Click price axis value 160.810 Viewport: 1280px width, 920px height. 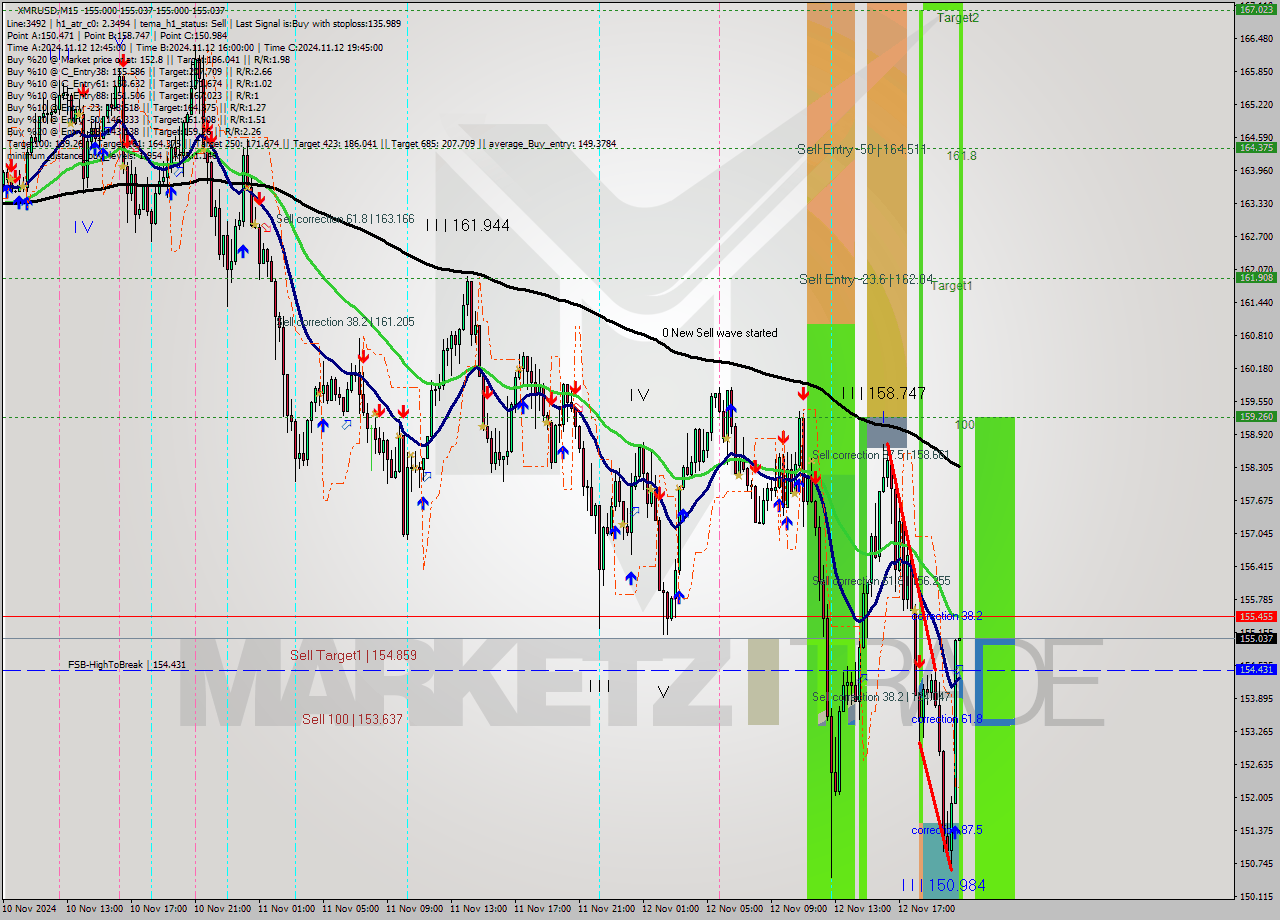point(1255,336)
